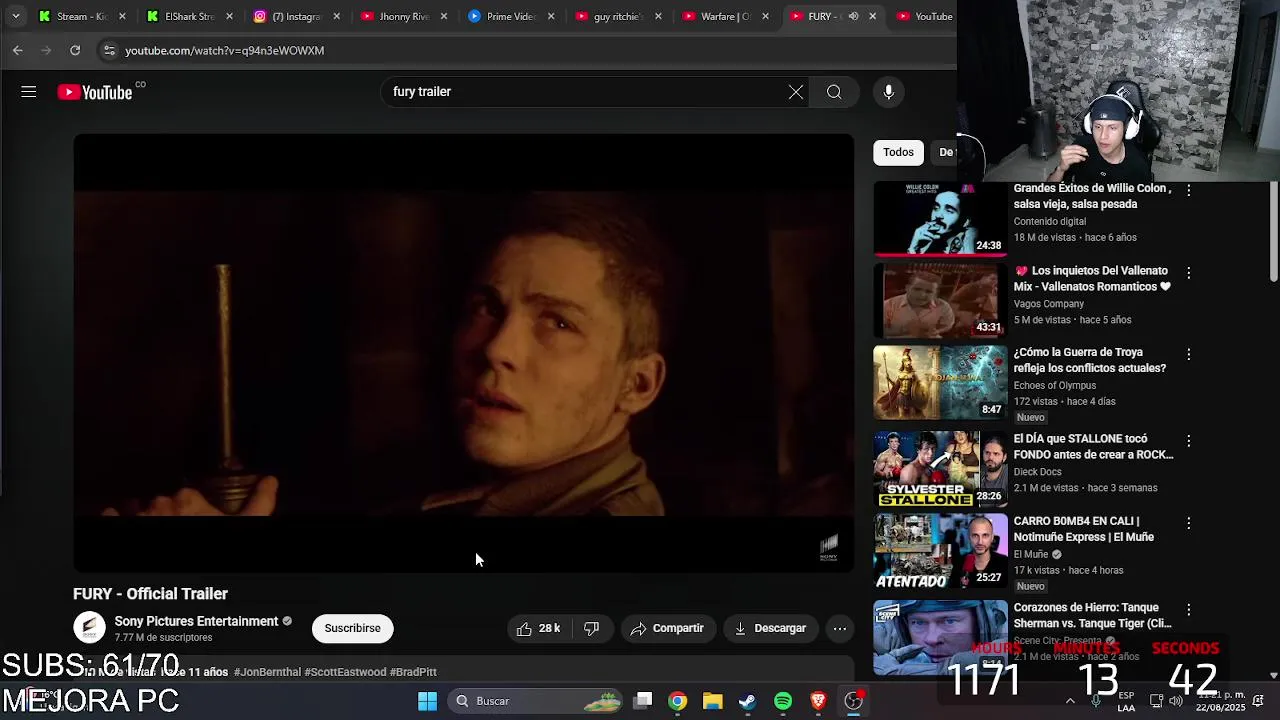The image size is (1280, 720).
Task: Open Spotify from taskbar
Action: [x=783, y=701]
